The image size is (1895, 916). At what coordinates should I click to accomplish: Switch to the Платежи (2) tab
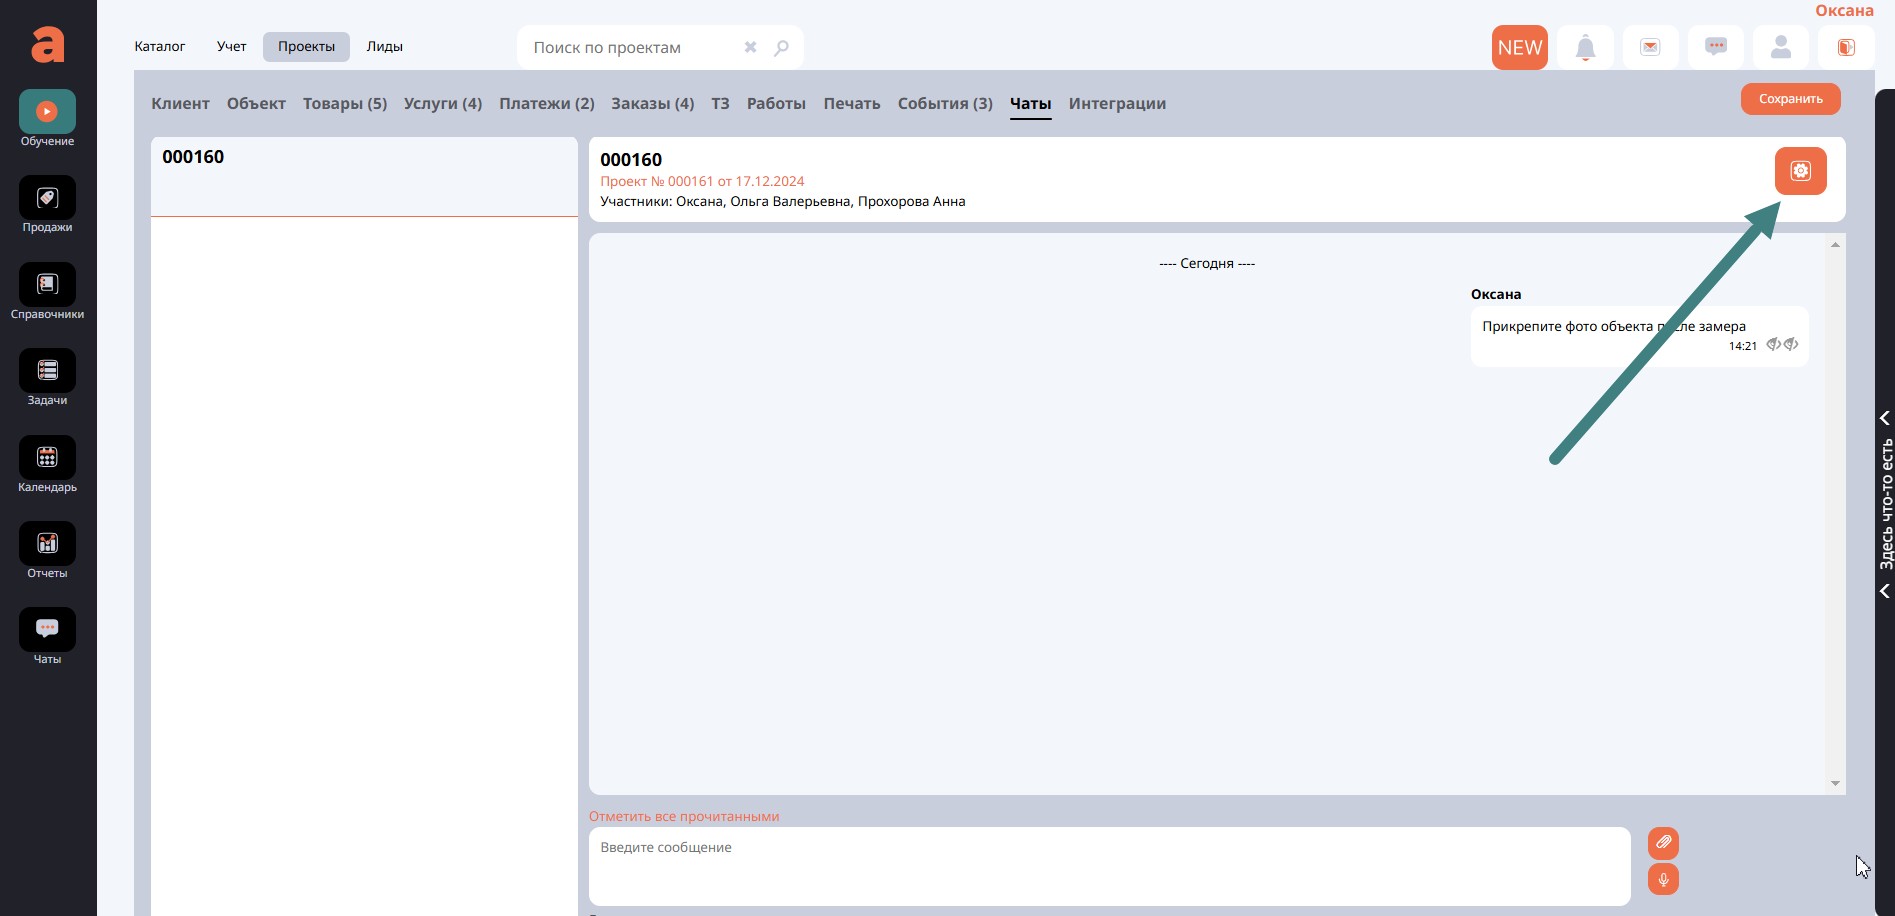(546, 104)
